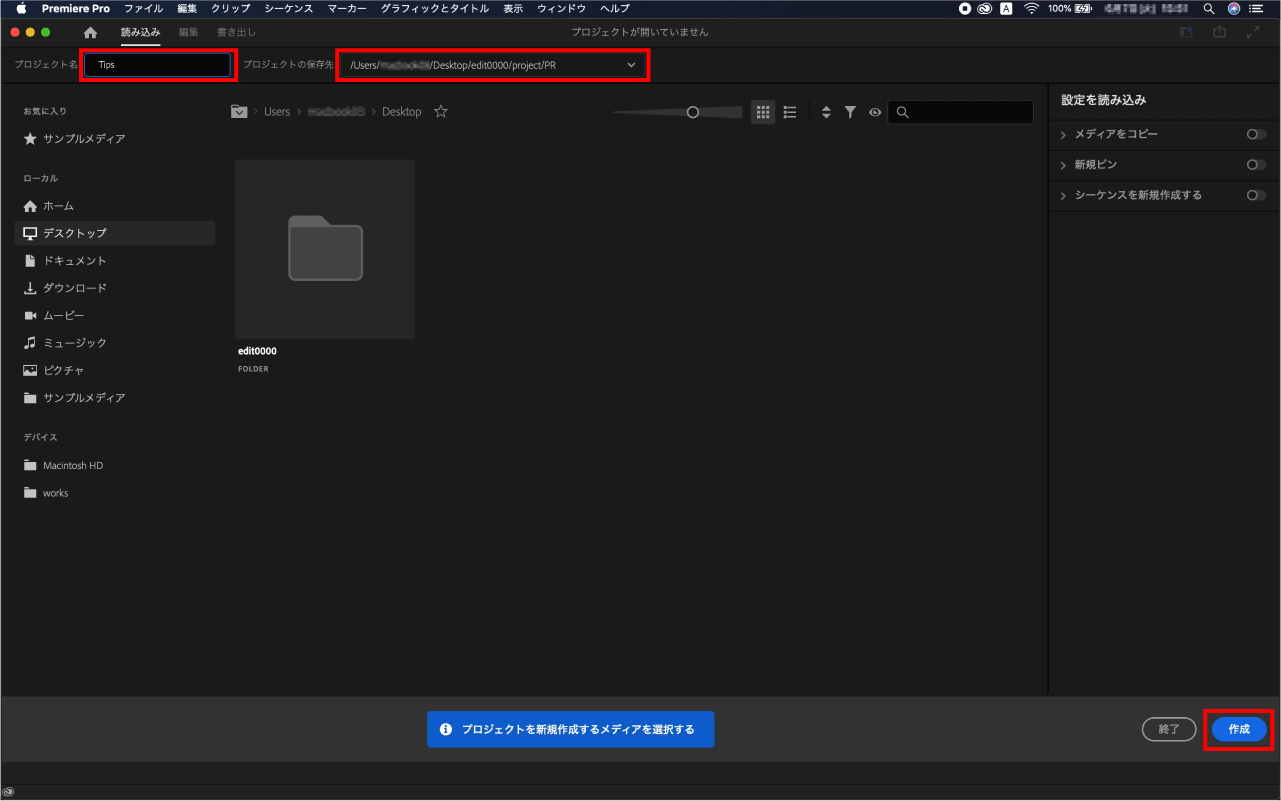Open Creative Cloud icon in status bar
1281x801 pixels.
click(8, 792)
